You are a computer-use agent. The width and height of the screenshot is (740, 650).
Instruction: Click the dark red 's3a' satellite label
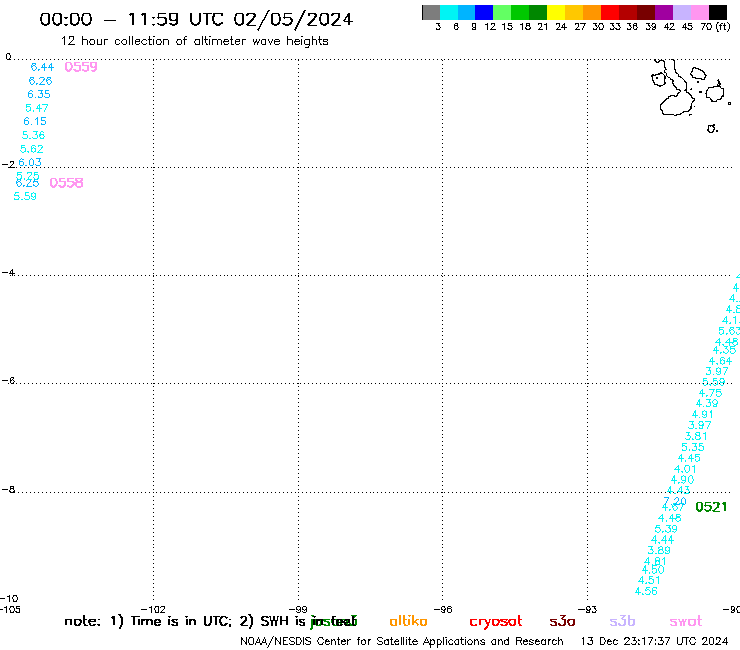point(562,622)
